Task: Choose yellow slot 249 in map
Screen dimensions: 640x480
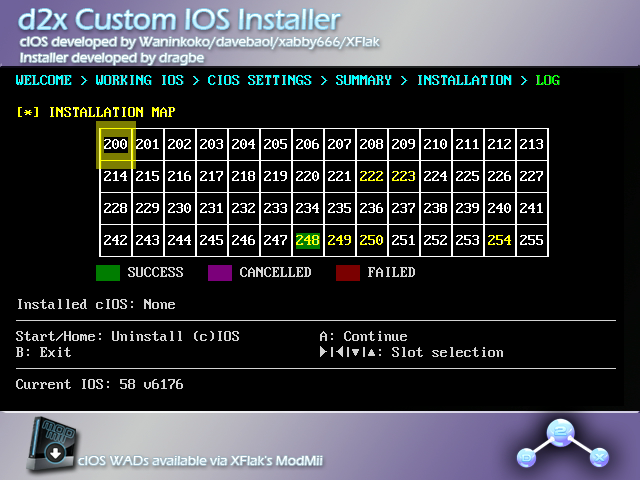Action: pyautogui.click(x=339, y=241)
